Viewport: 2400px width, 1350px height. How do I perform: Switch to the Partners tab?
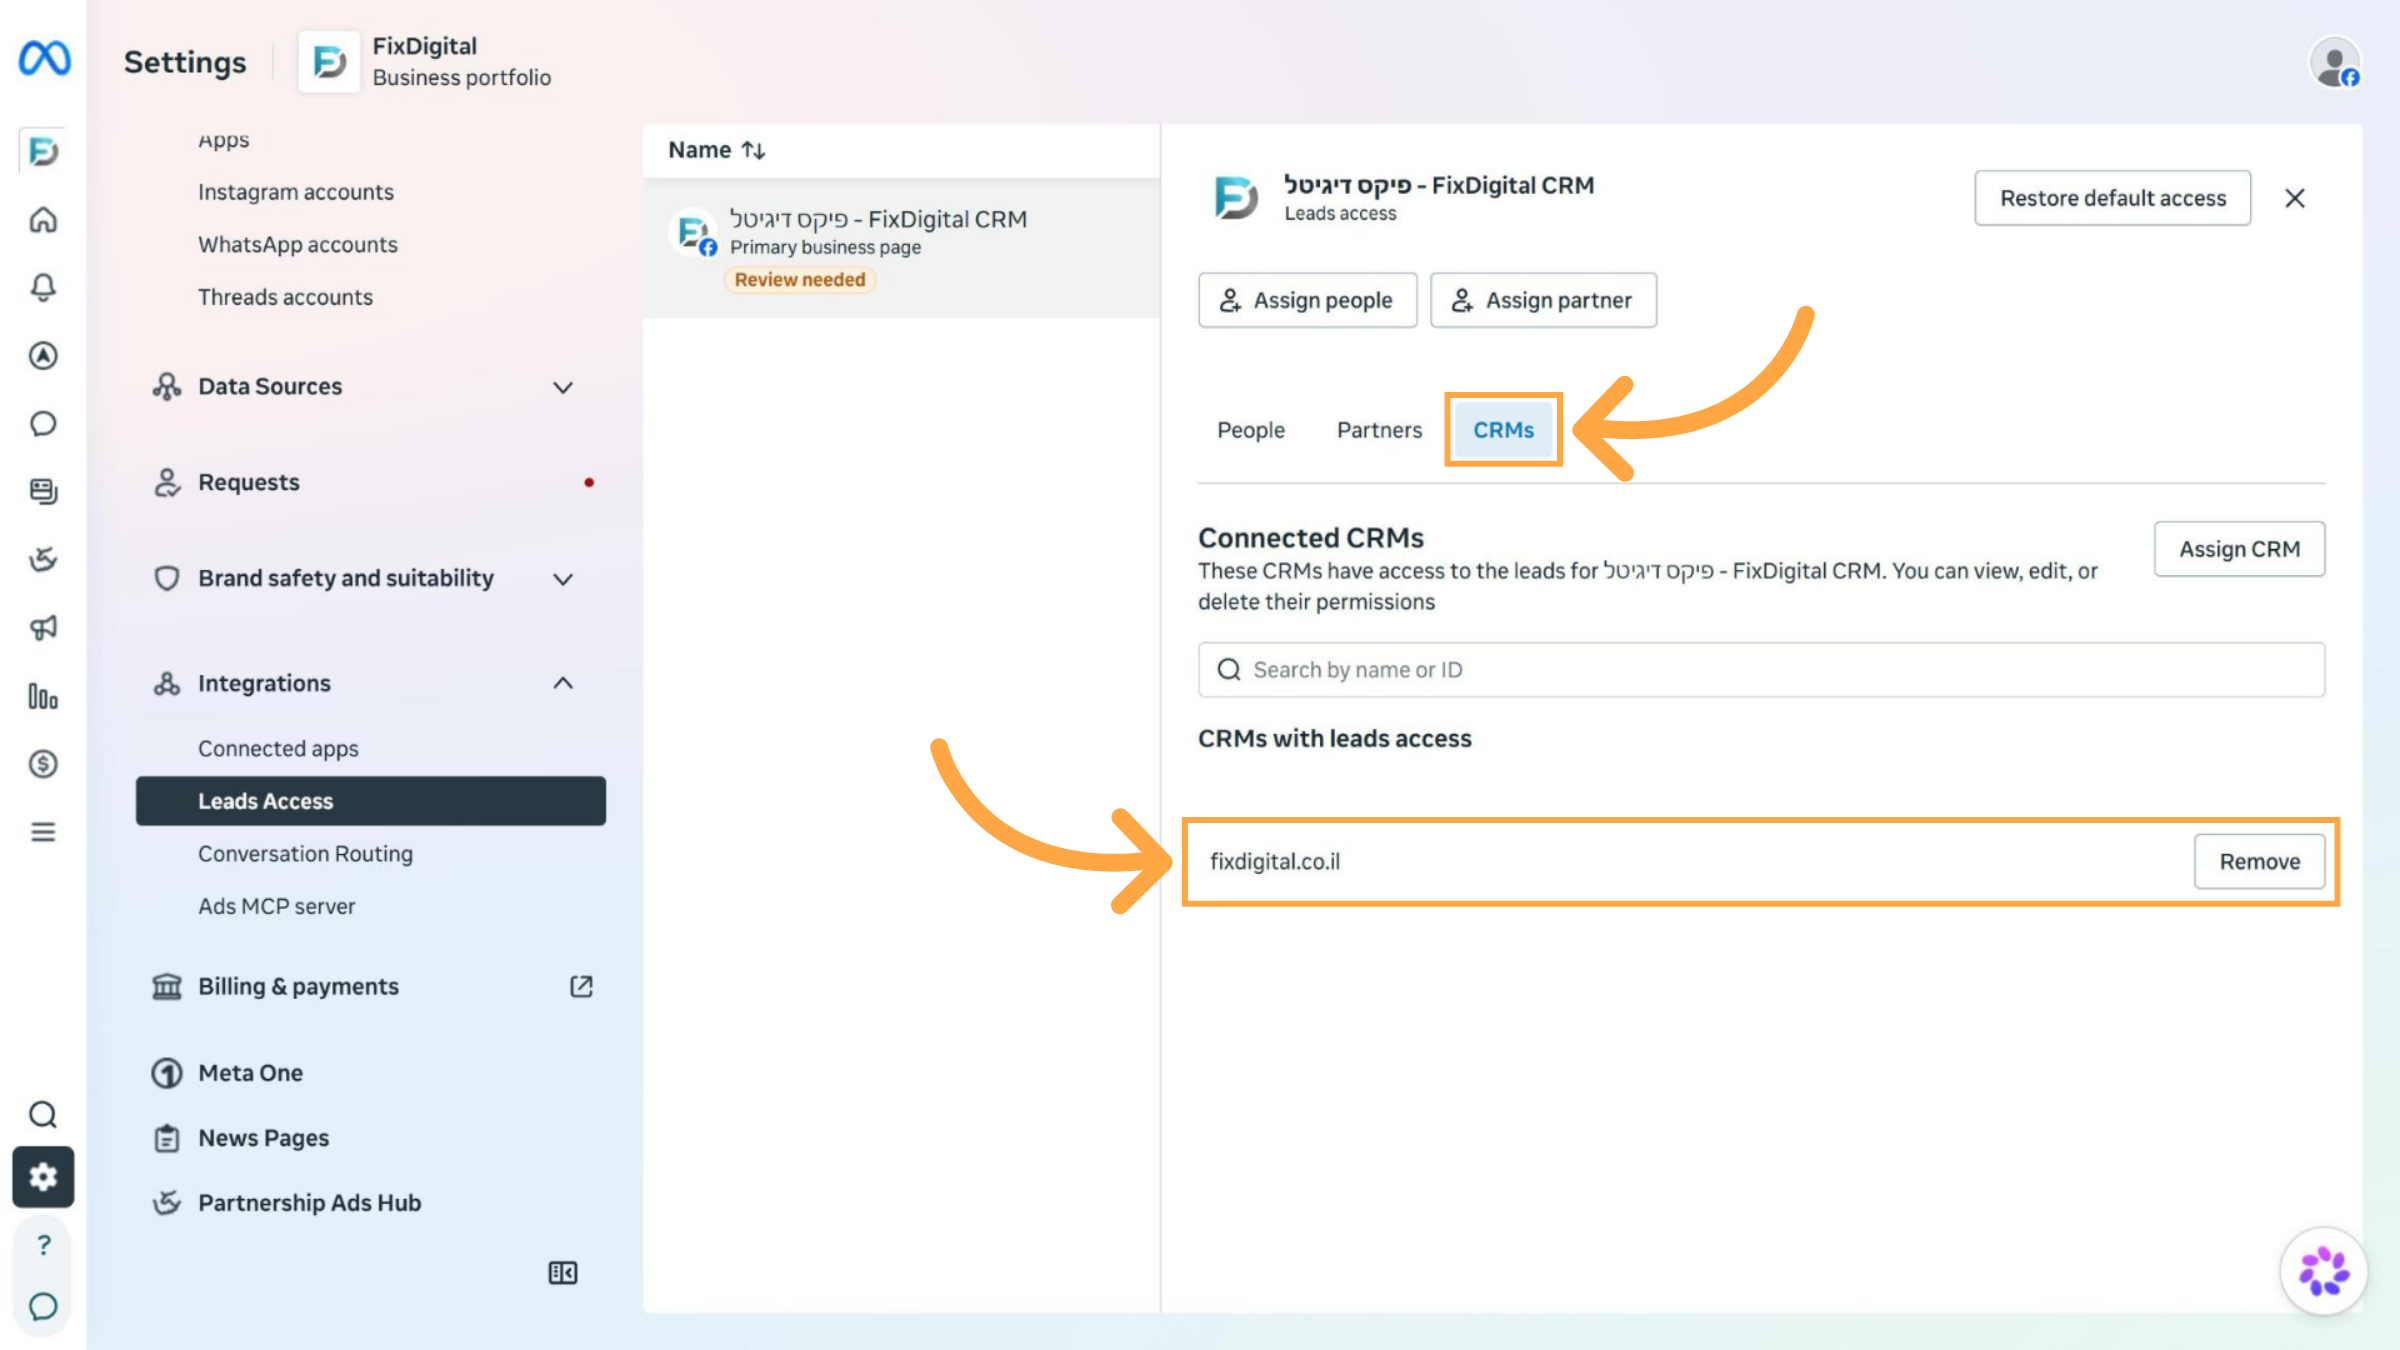point(1379,430)
